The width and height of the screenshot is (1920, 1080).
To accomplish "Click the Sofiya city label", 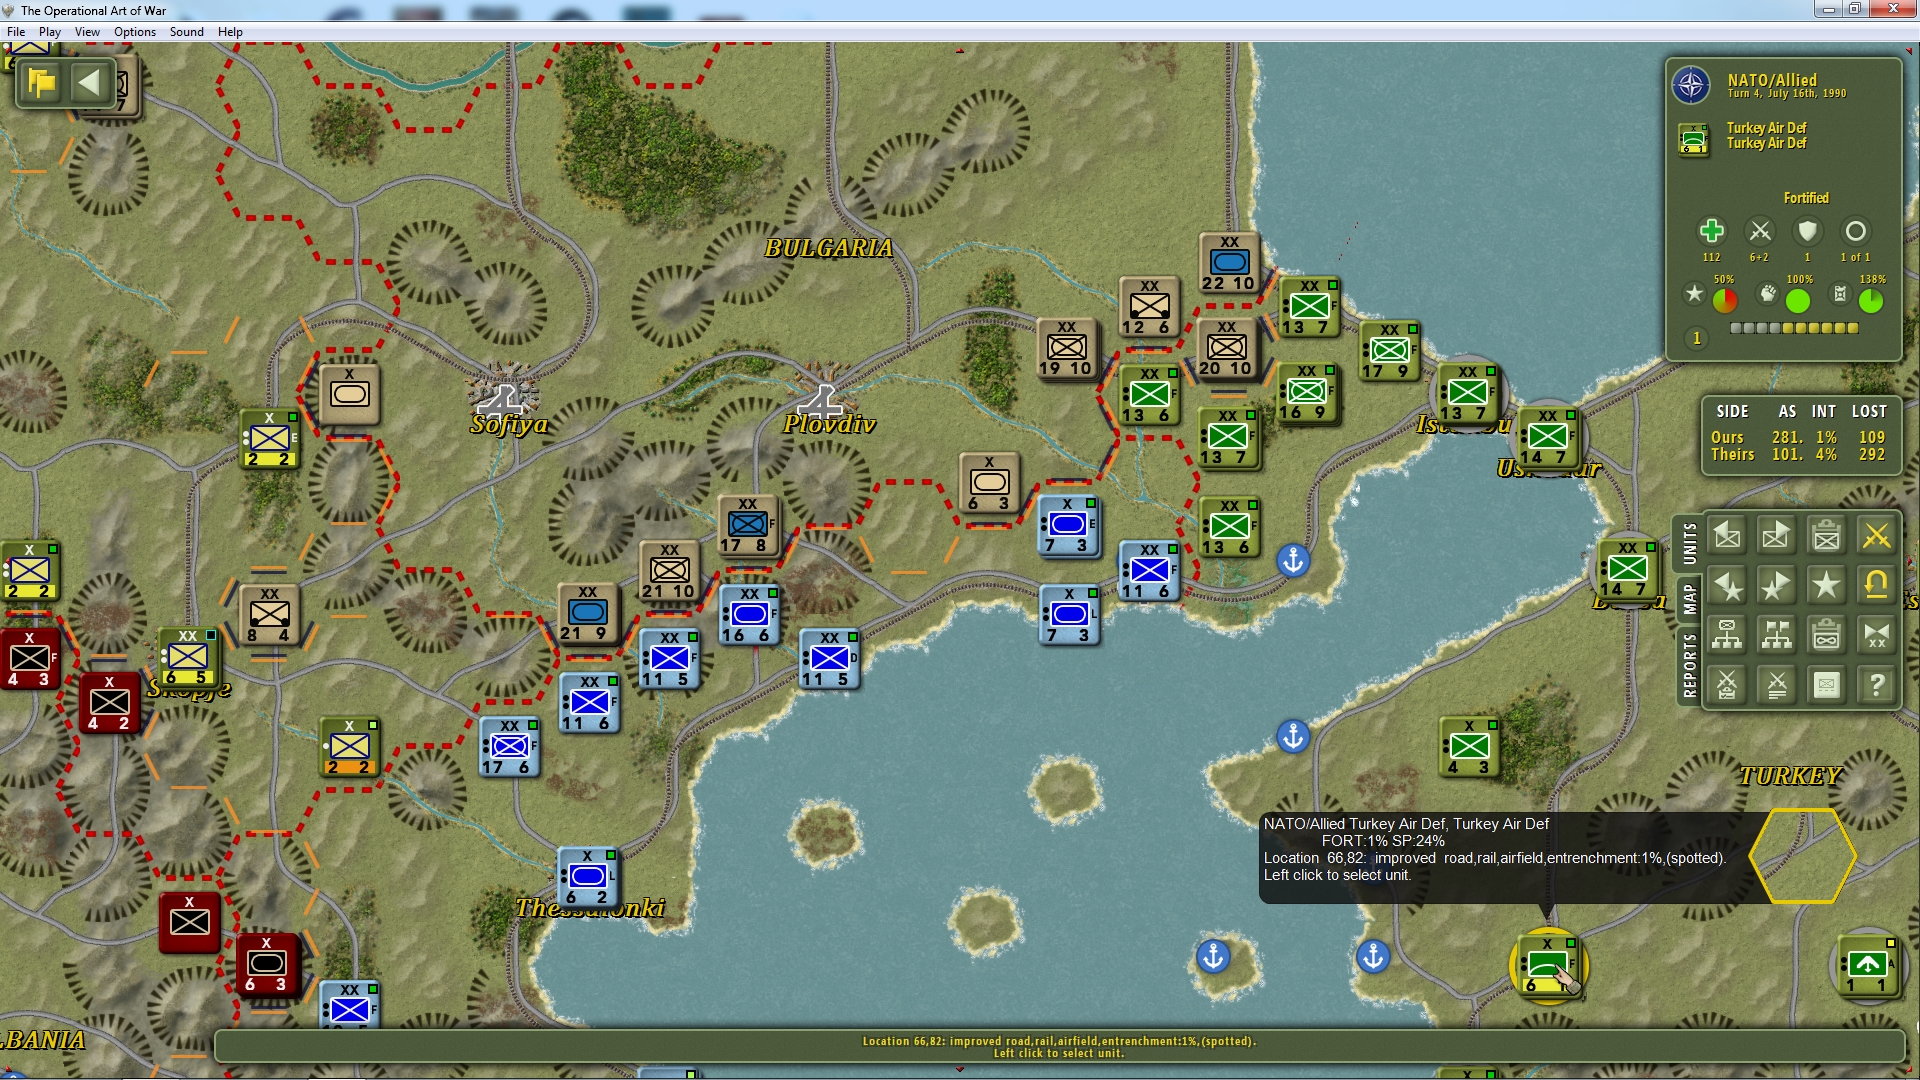I will (509, 424).
